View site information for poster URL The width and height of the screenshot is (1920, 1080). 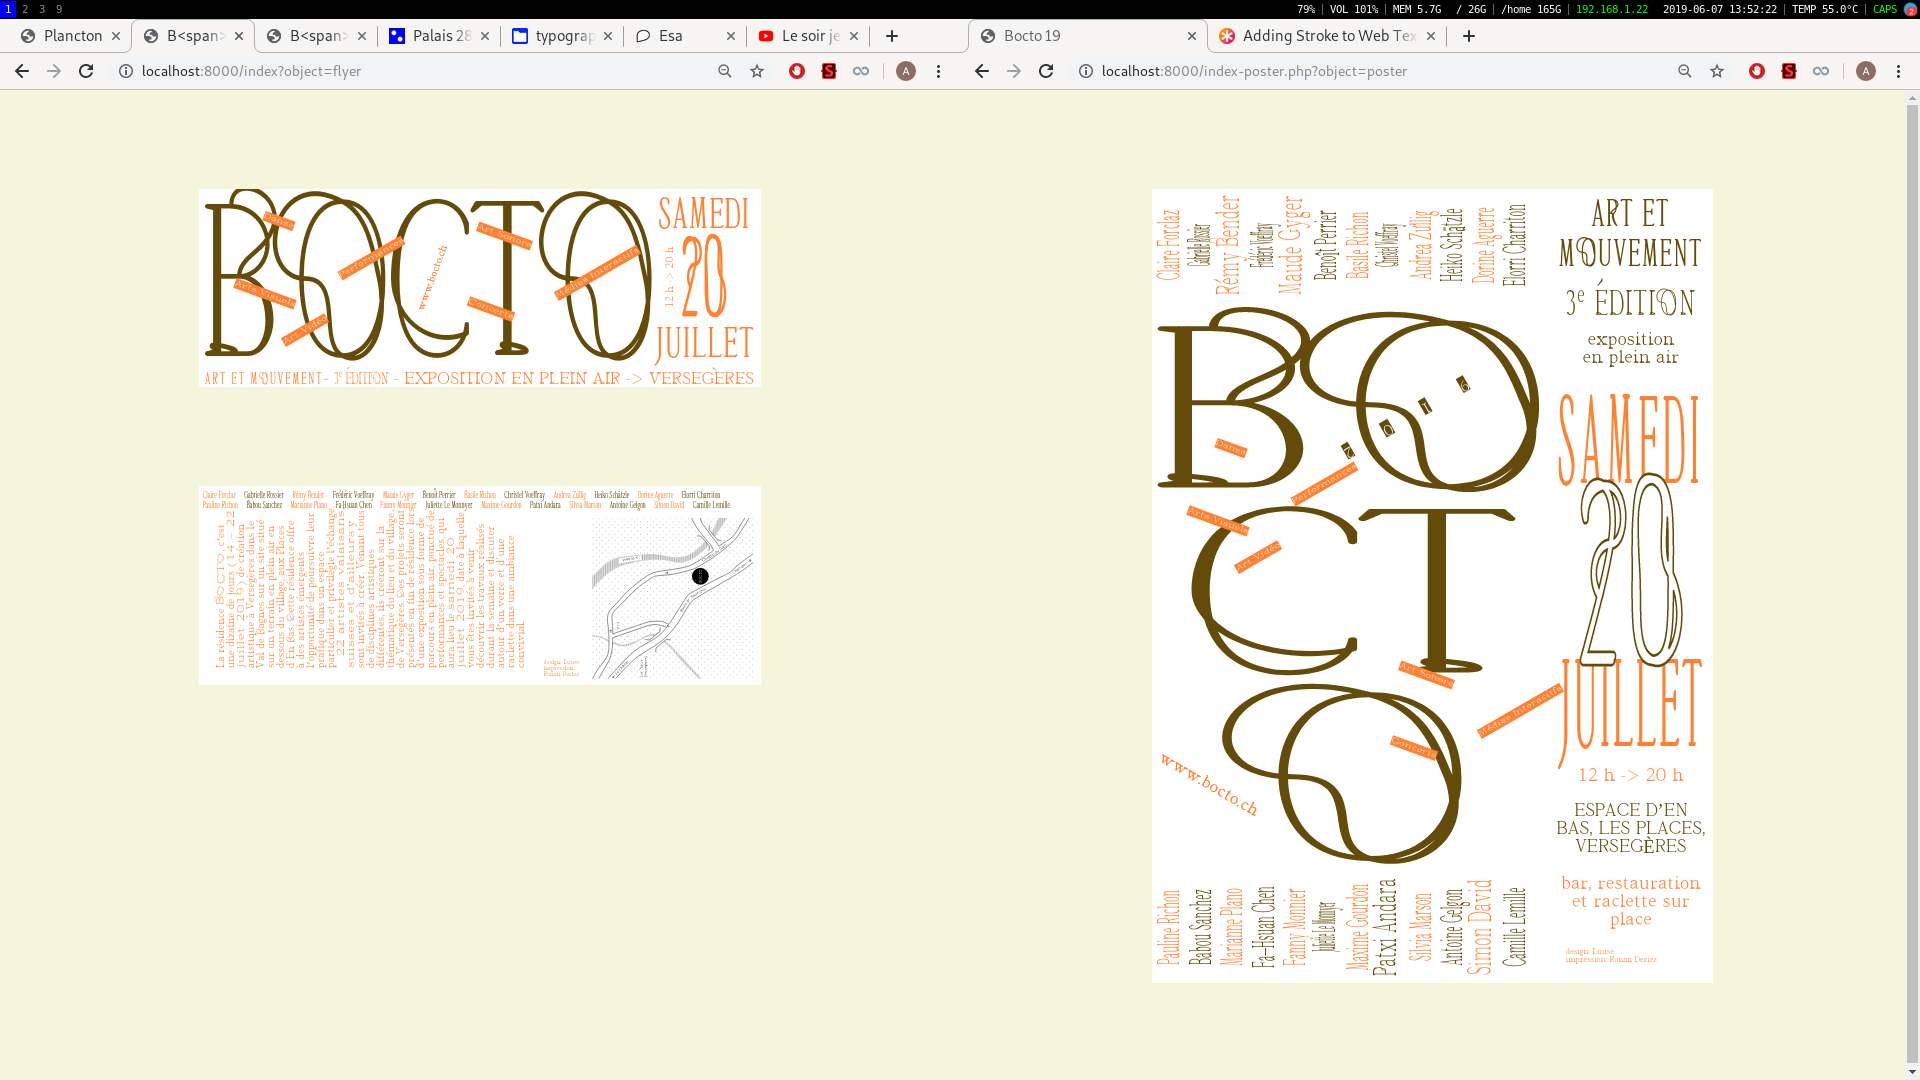click(x=1086, y=71)
